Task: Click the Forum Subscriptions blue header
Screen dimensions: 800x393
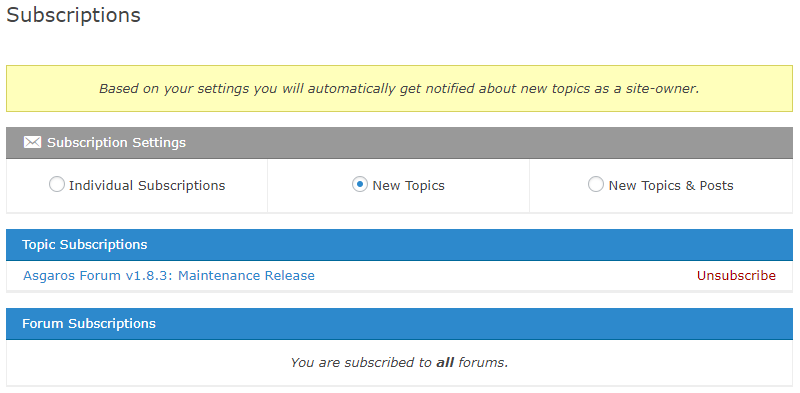Action: pos(399,324)
